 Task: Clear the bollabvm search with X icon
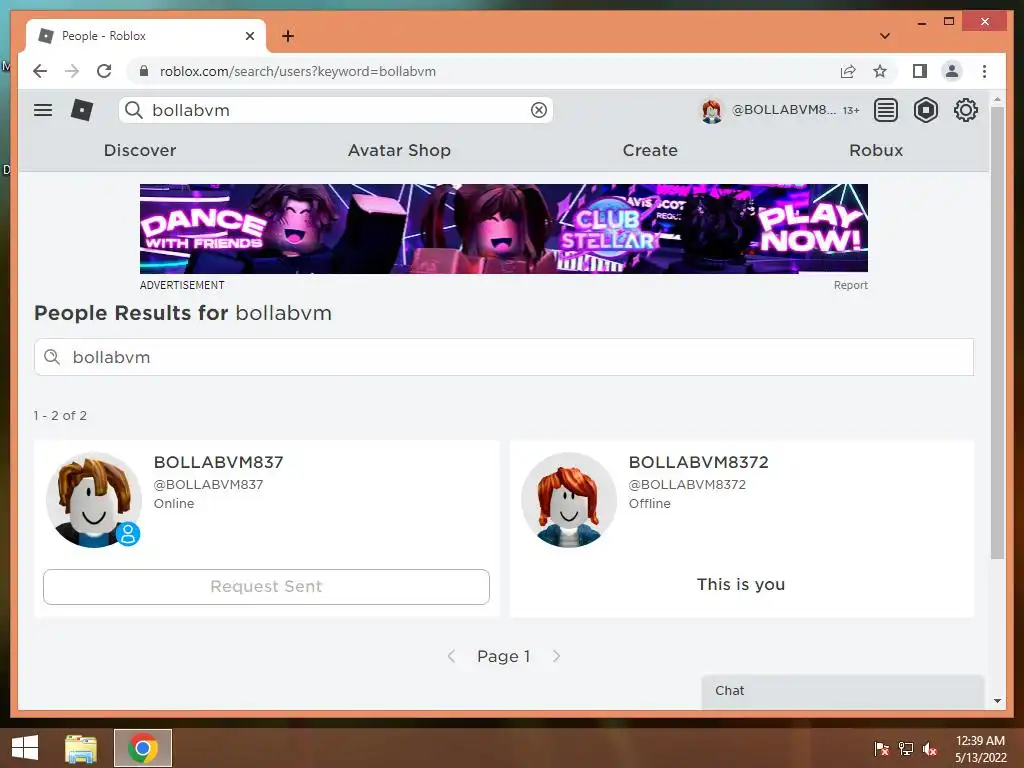coord(539,110)
